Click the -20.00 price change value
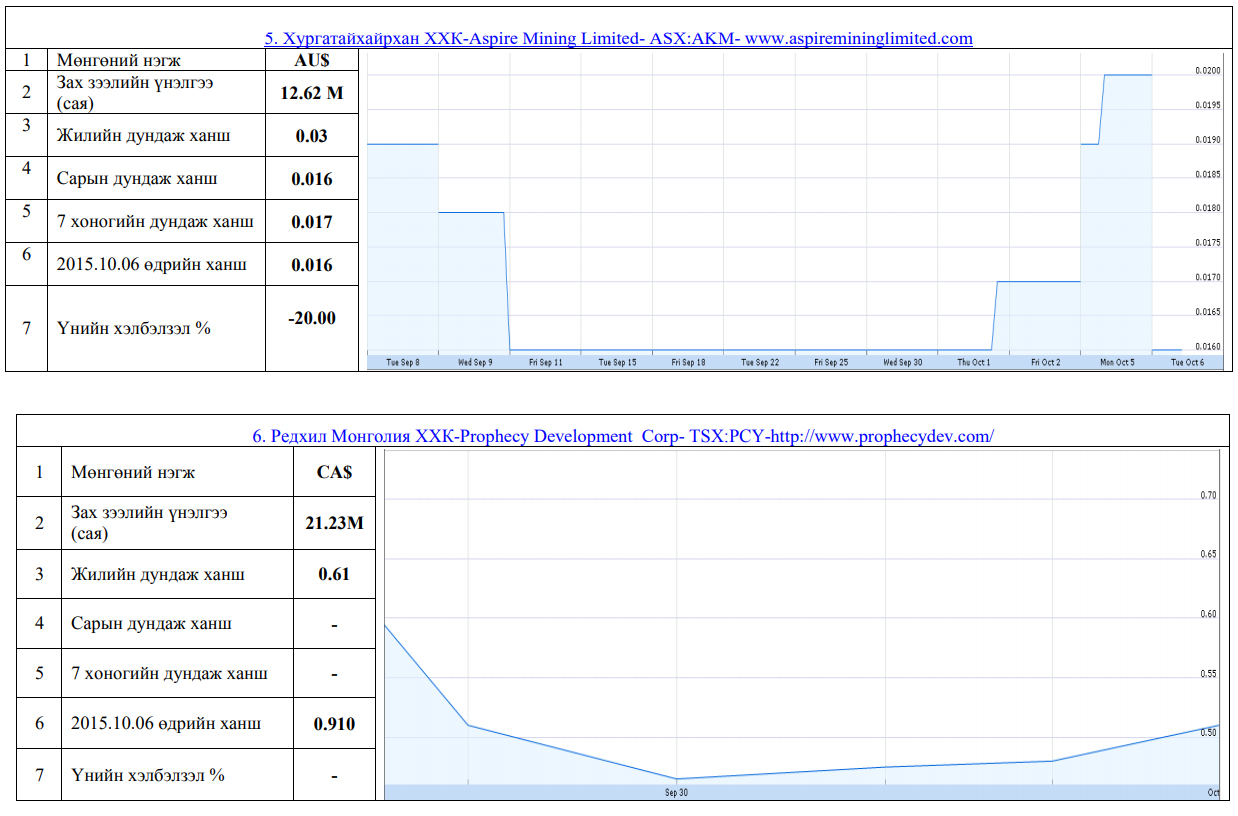The width and height of the screenshot is (1238, 816). 311,318
